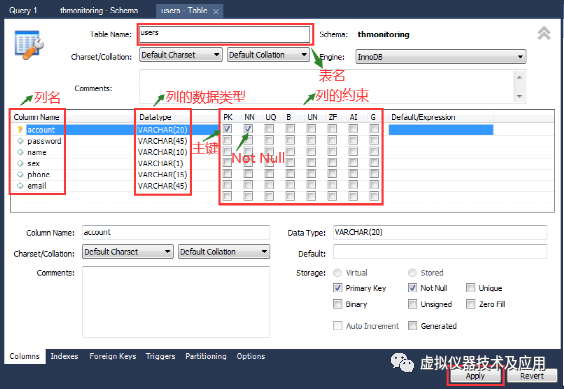
Task: Enable the Unsigned checkbox
Action: 412,304
